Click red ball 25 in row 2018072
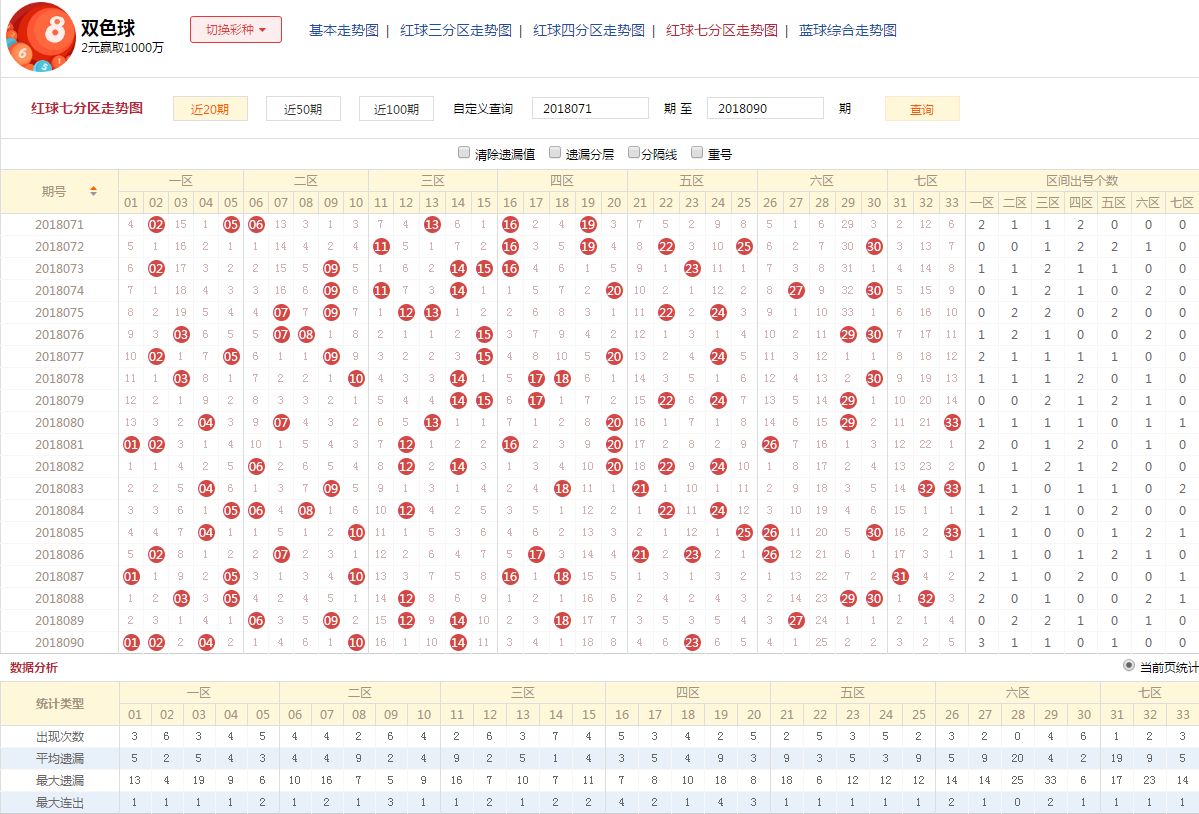This screenshot has height=814, width=1199. click(x=744, y=247)
